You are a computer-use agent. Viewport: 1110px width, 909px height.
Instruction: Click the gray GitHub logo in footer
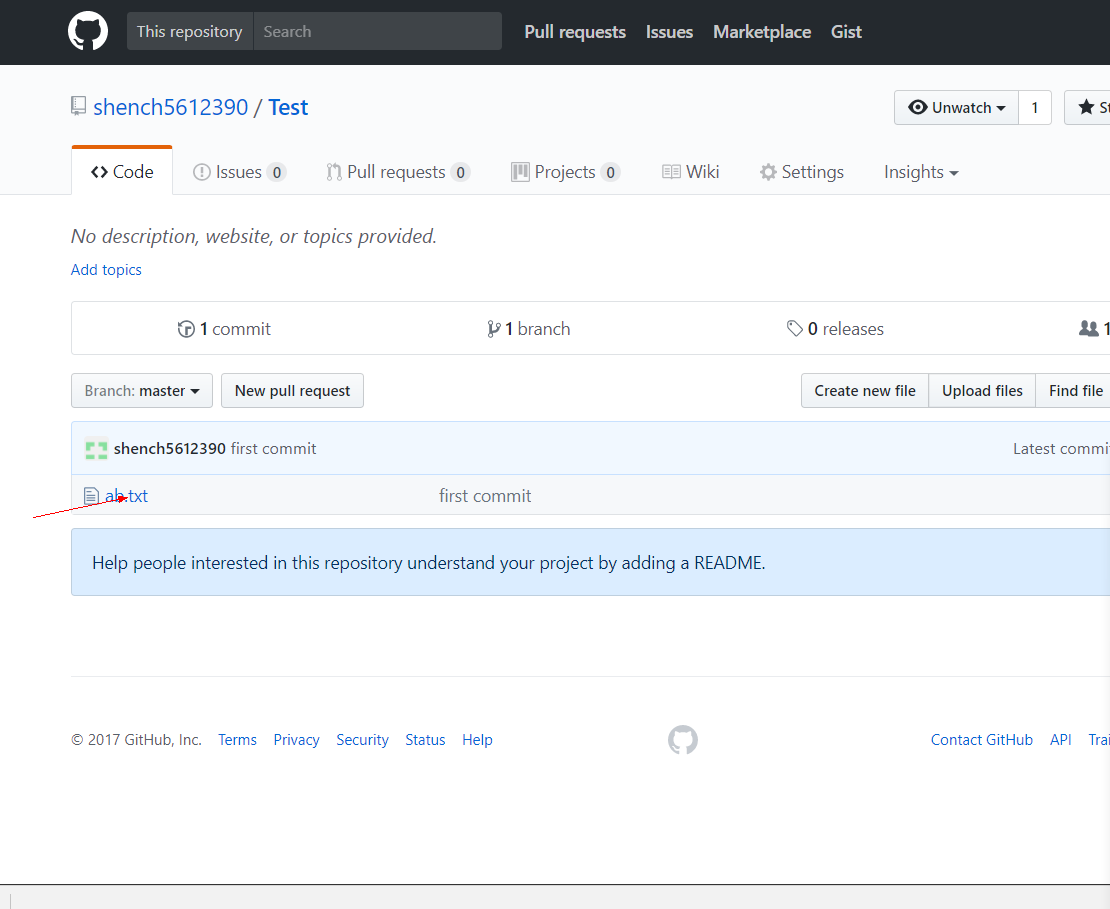coord(682,740)
